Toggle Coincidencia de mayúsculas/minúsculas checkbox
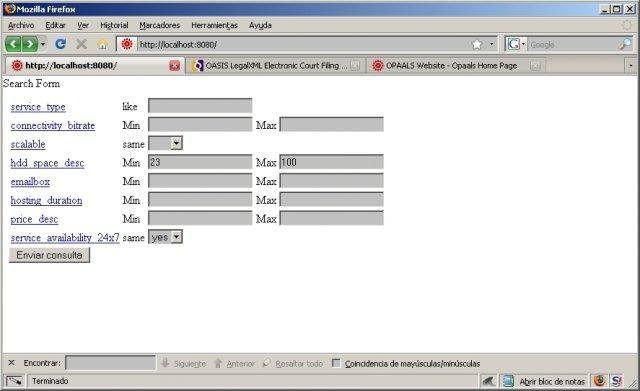The width and height of the screenshot is (640, 391). (x=336, y=363)
